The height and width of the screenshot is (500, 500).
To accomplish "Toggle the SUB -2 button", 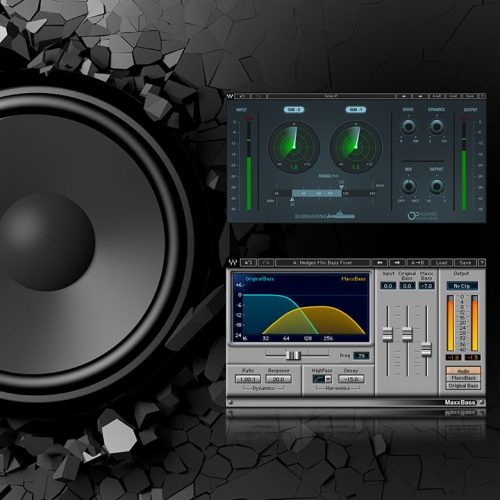I will coord(294,110).
